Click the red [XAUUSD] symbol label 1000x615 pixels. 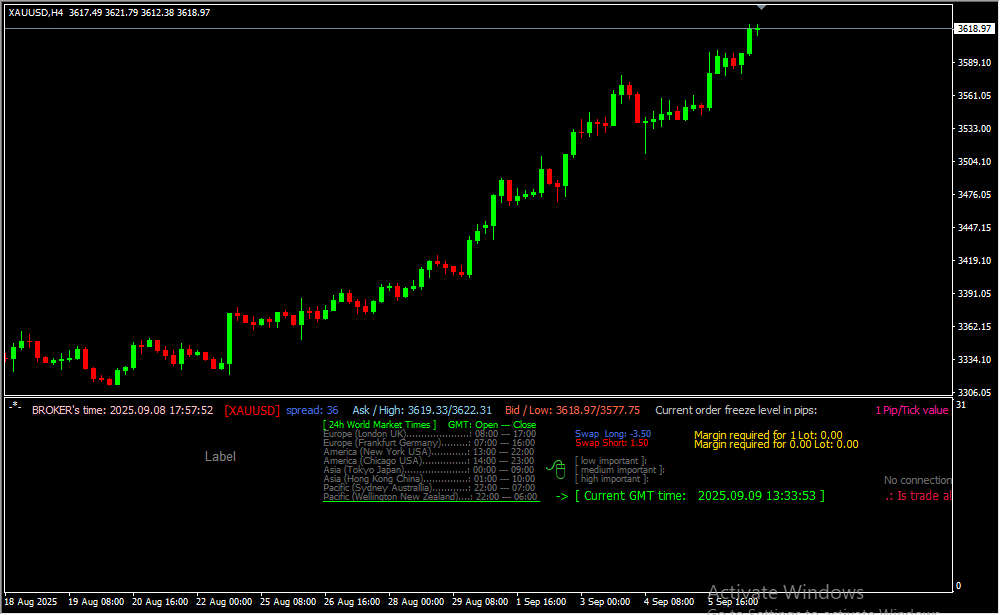[x=252, y=410]
